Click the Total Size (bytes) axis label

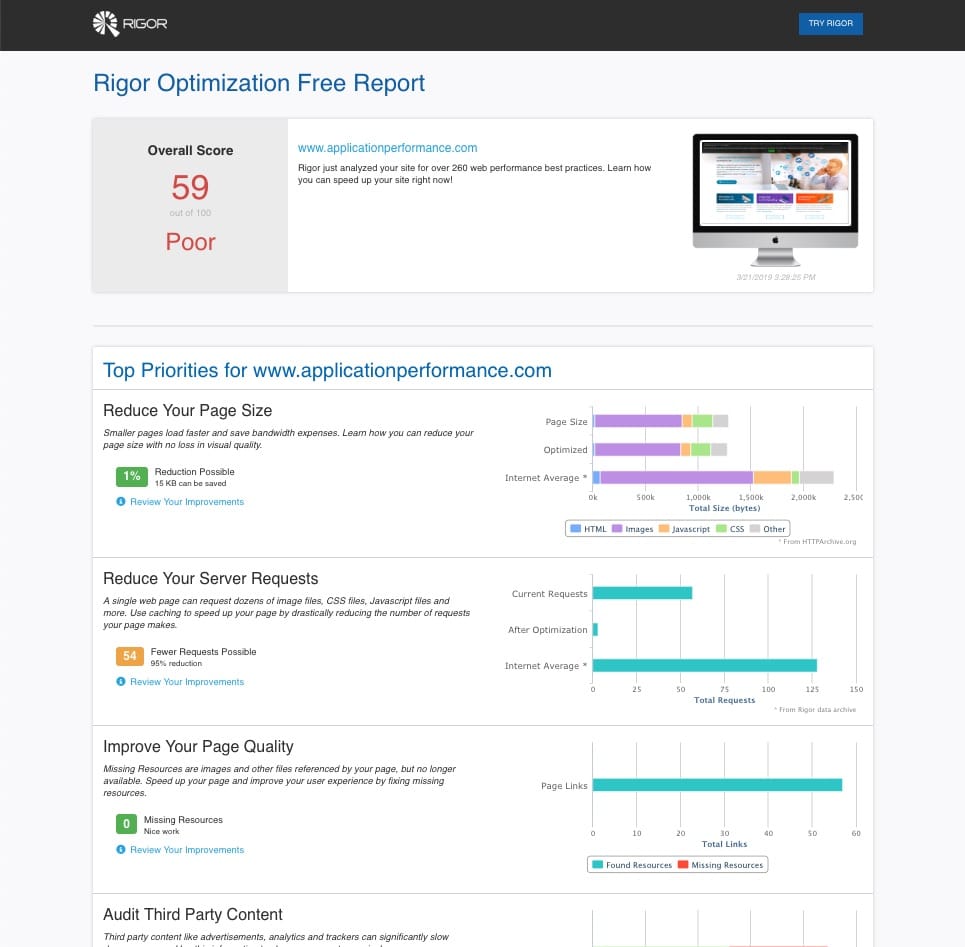(x=724, y=508)
